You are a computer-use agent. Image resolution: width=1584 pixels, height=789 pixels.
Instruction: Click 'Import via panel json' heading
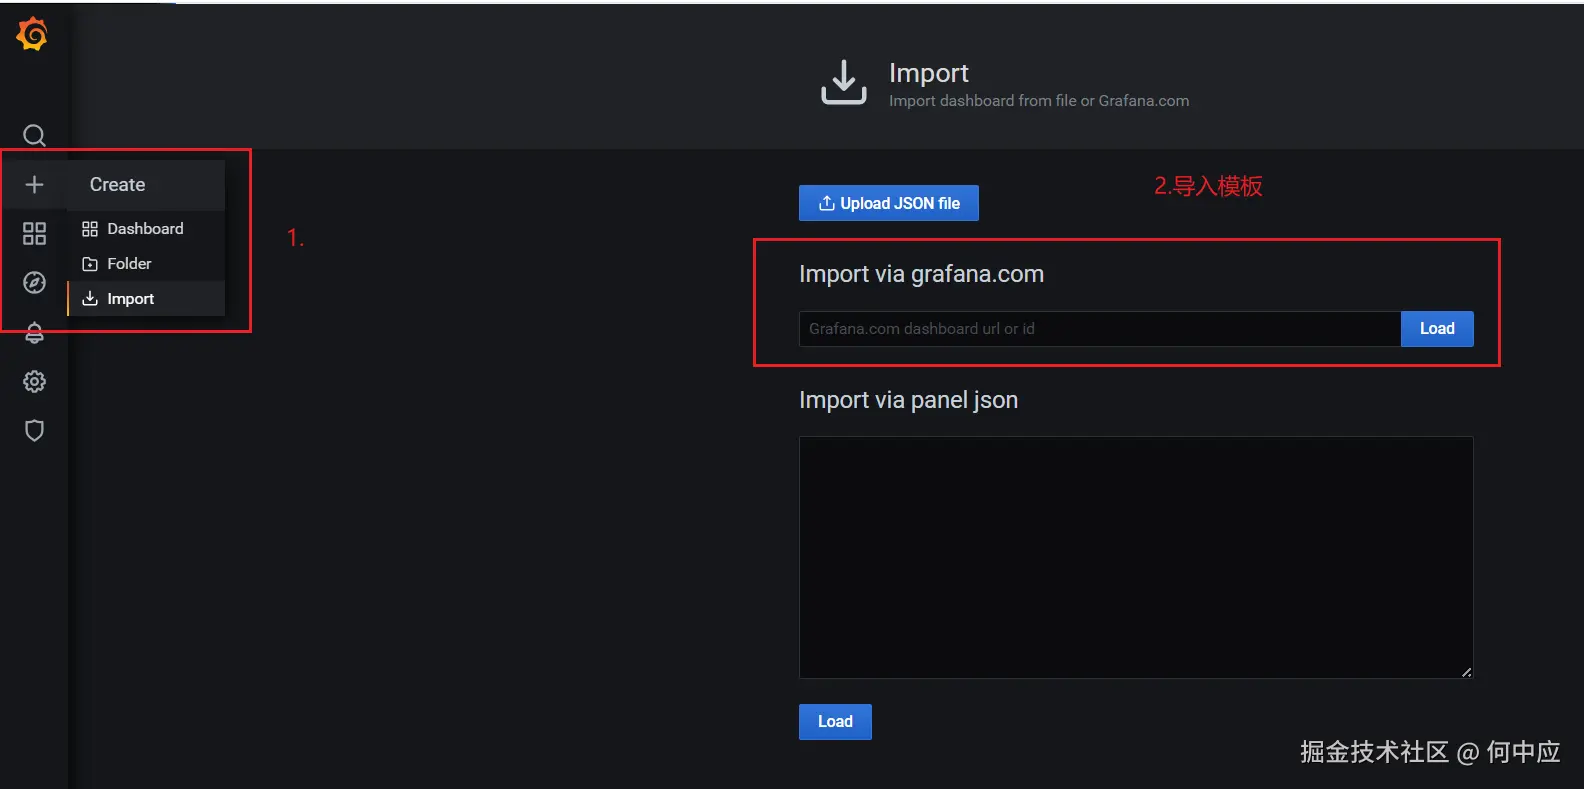click(x=908, y=400)
